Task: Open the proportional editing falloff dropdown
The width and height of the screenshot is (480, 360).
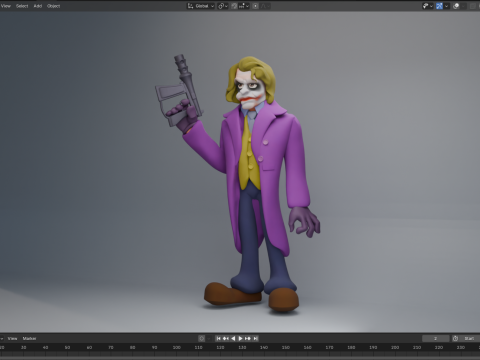Action: [x=265, y=6]
